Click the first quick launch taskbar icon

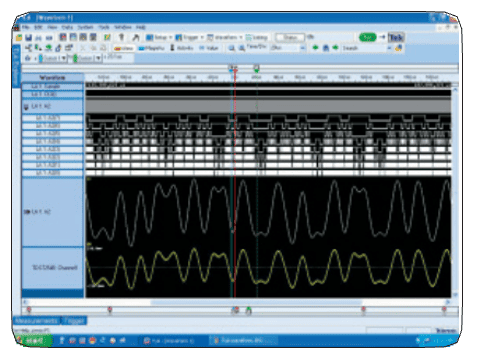coord(62,341)
